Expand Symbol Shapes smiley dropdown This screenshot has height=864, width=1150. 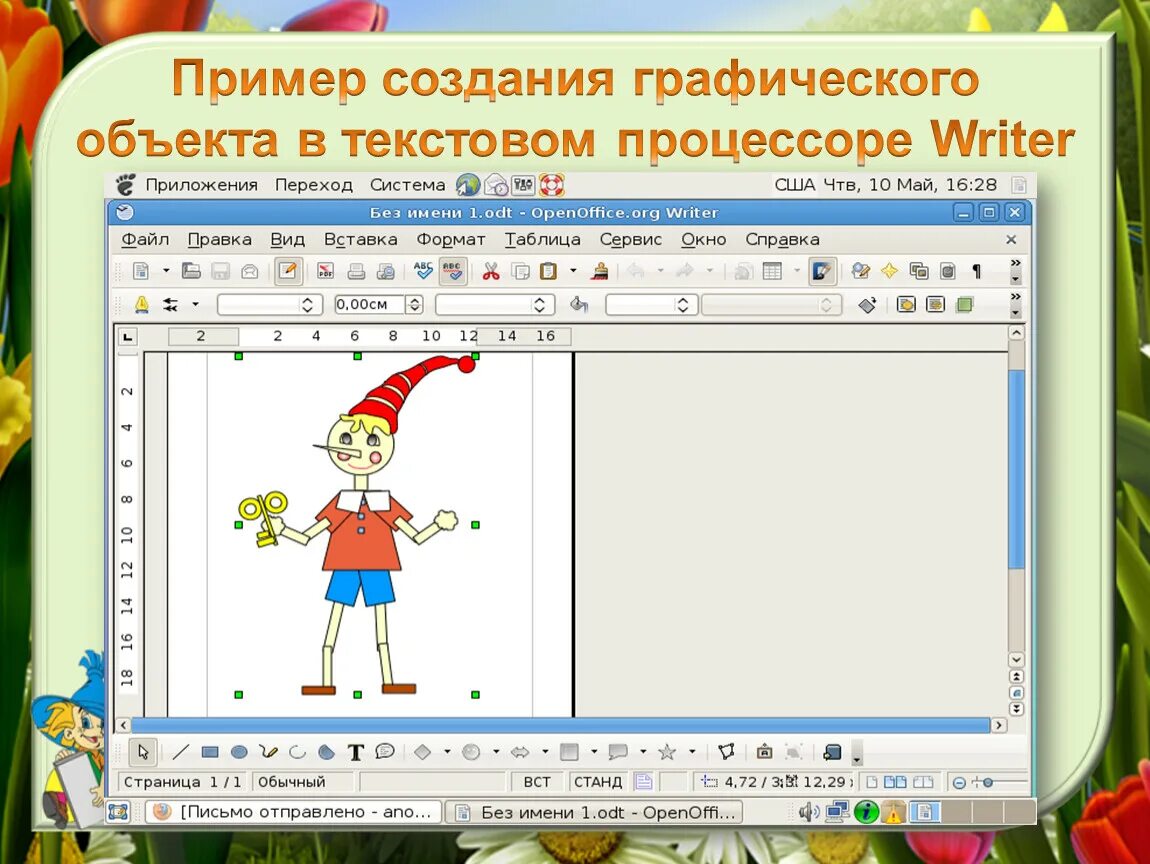(497, 752)
